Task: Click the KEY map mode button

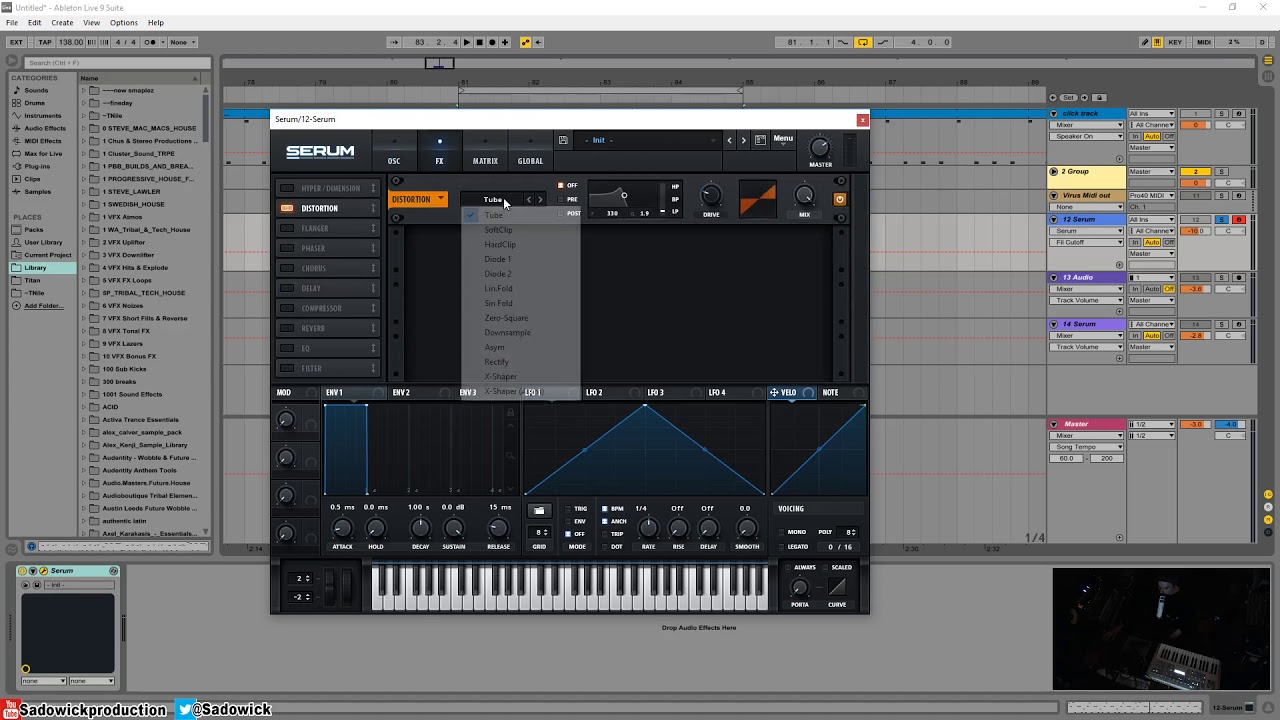Action: pos(1175,42)
